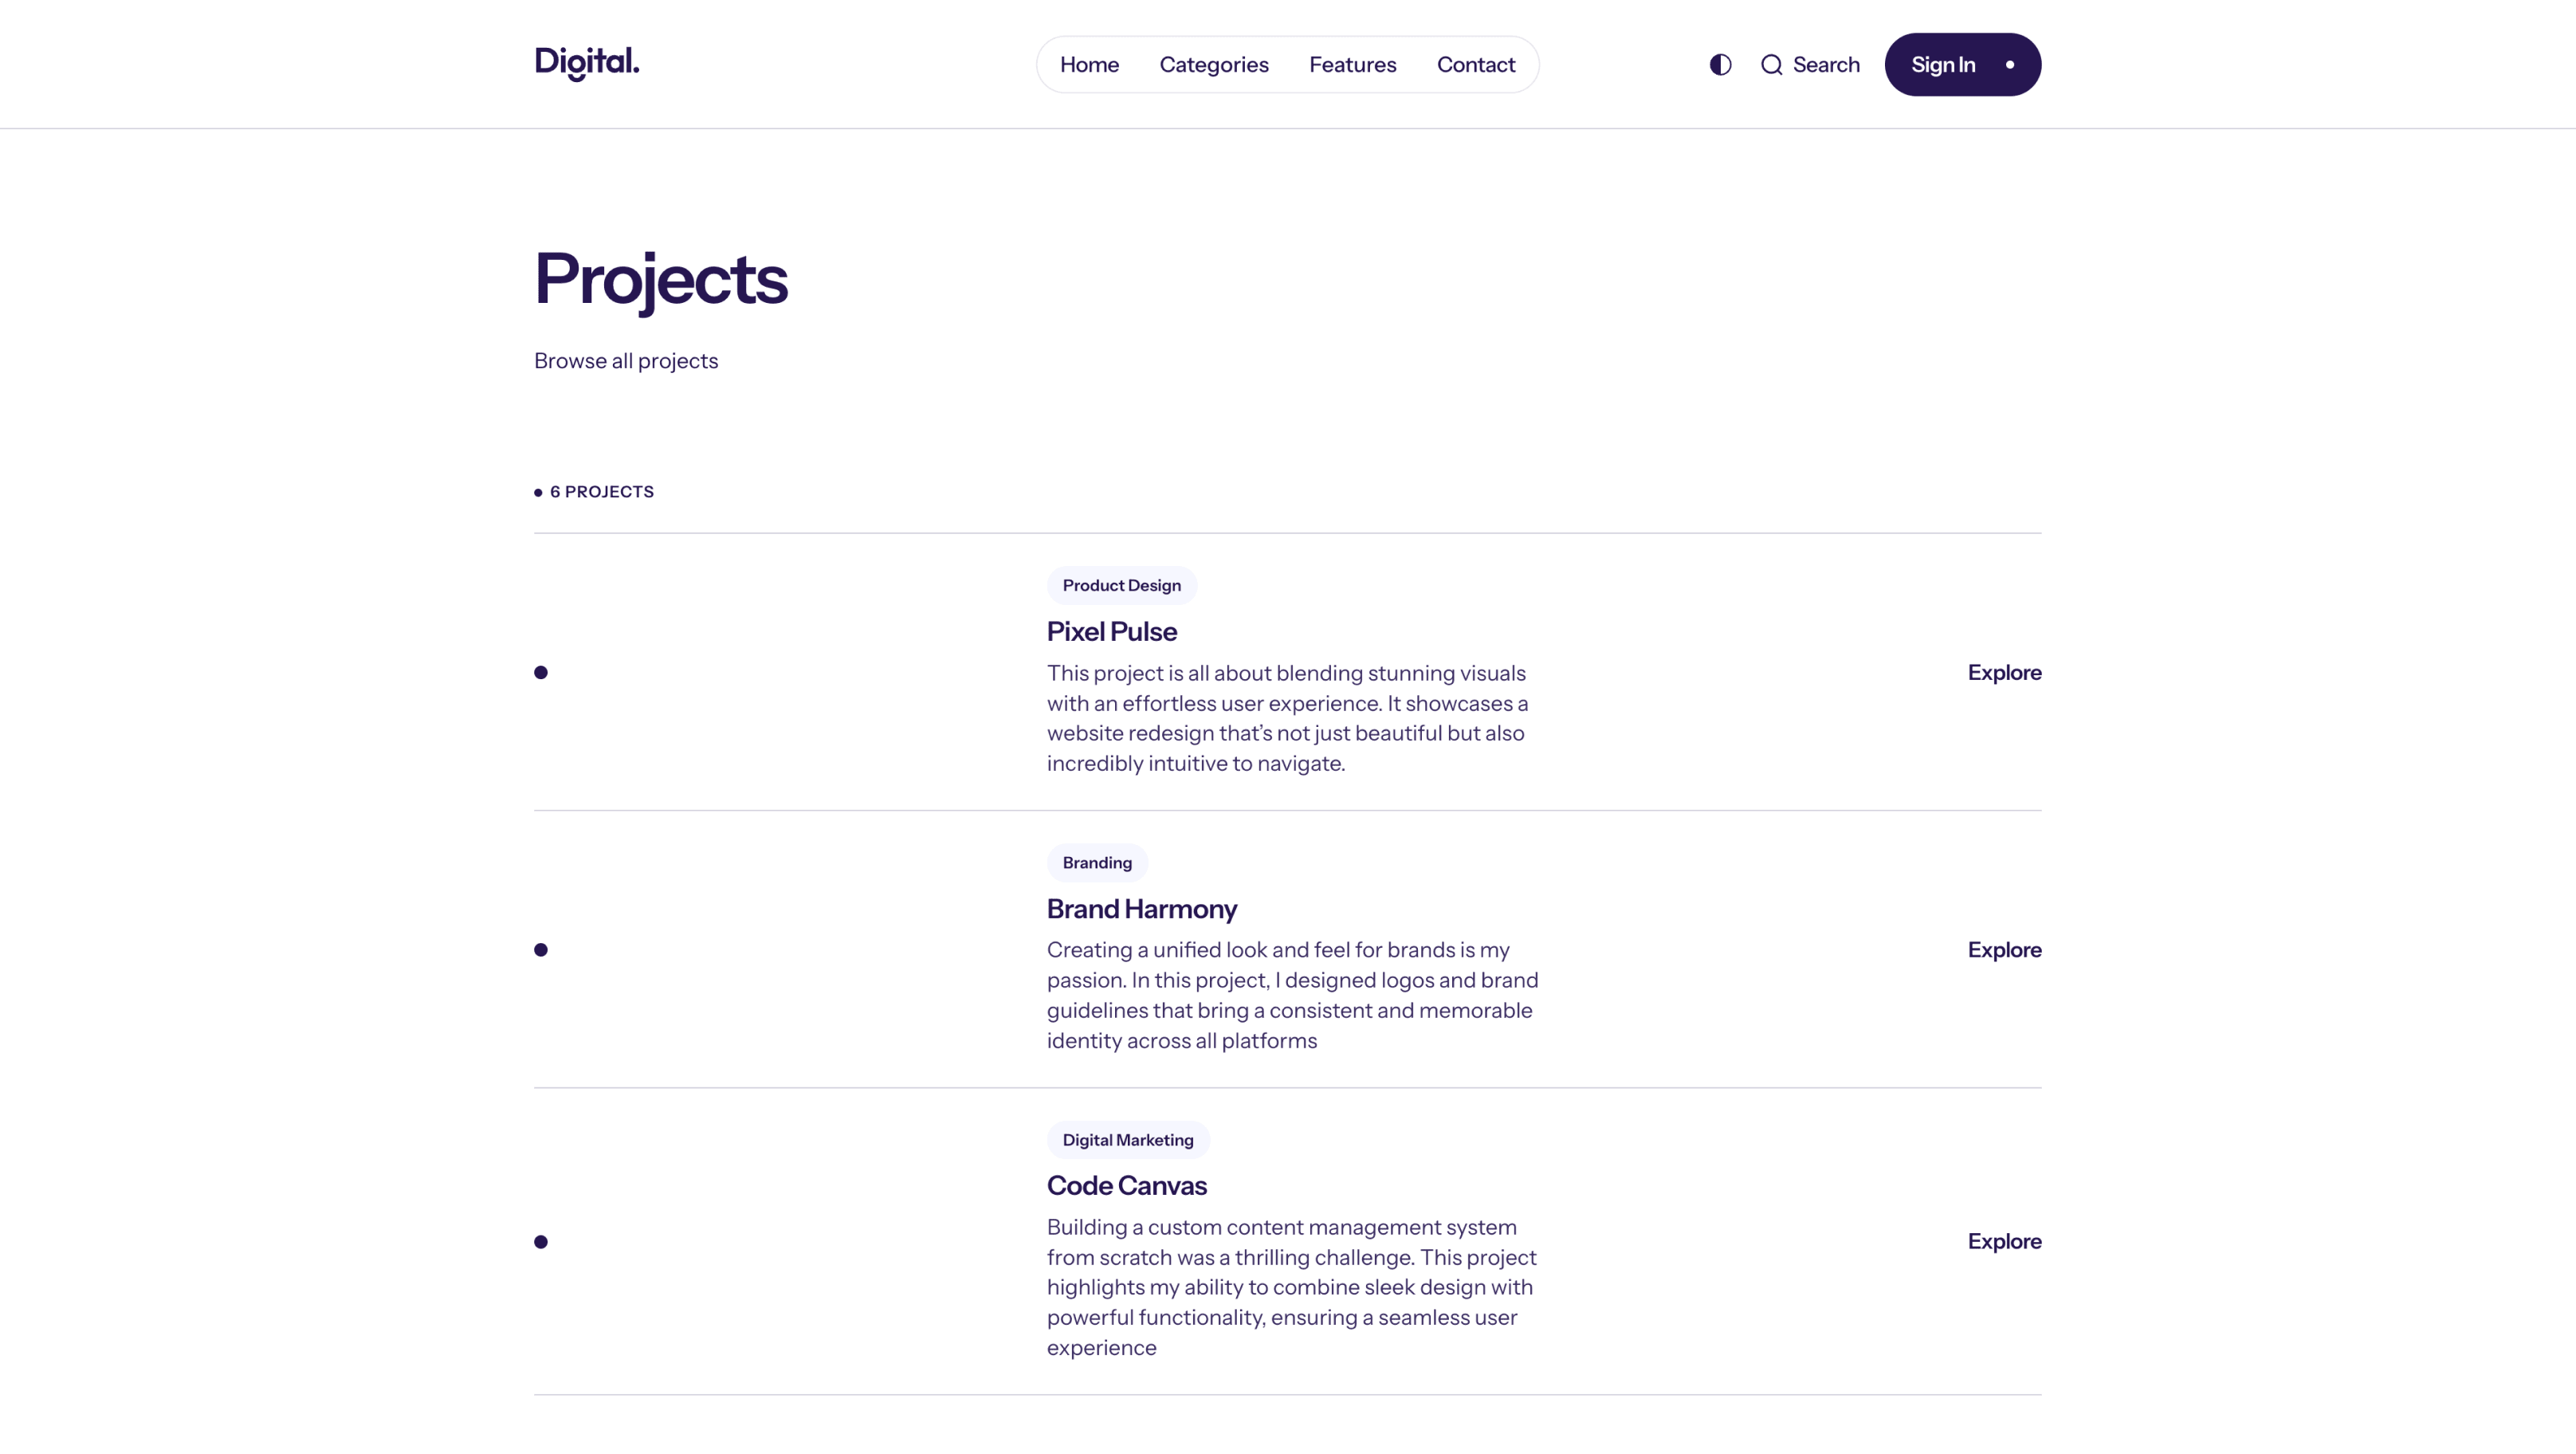Open the Categories navigation menu

coord(1214,65)
